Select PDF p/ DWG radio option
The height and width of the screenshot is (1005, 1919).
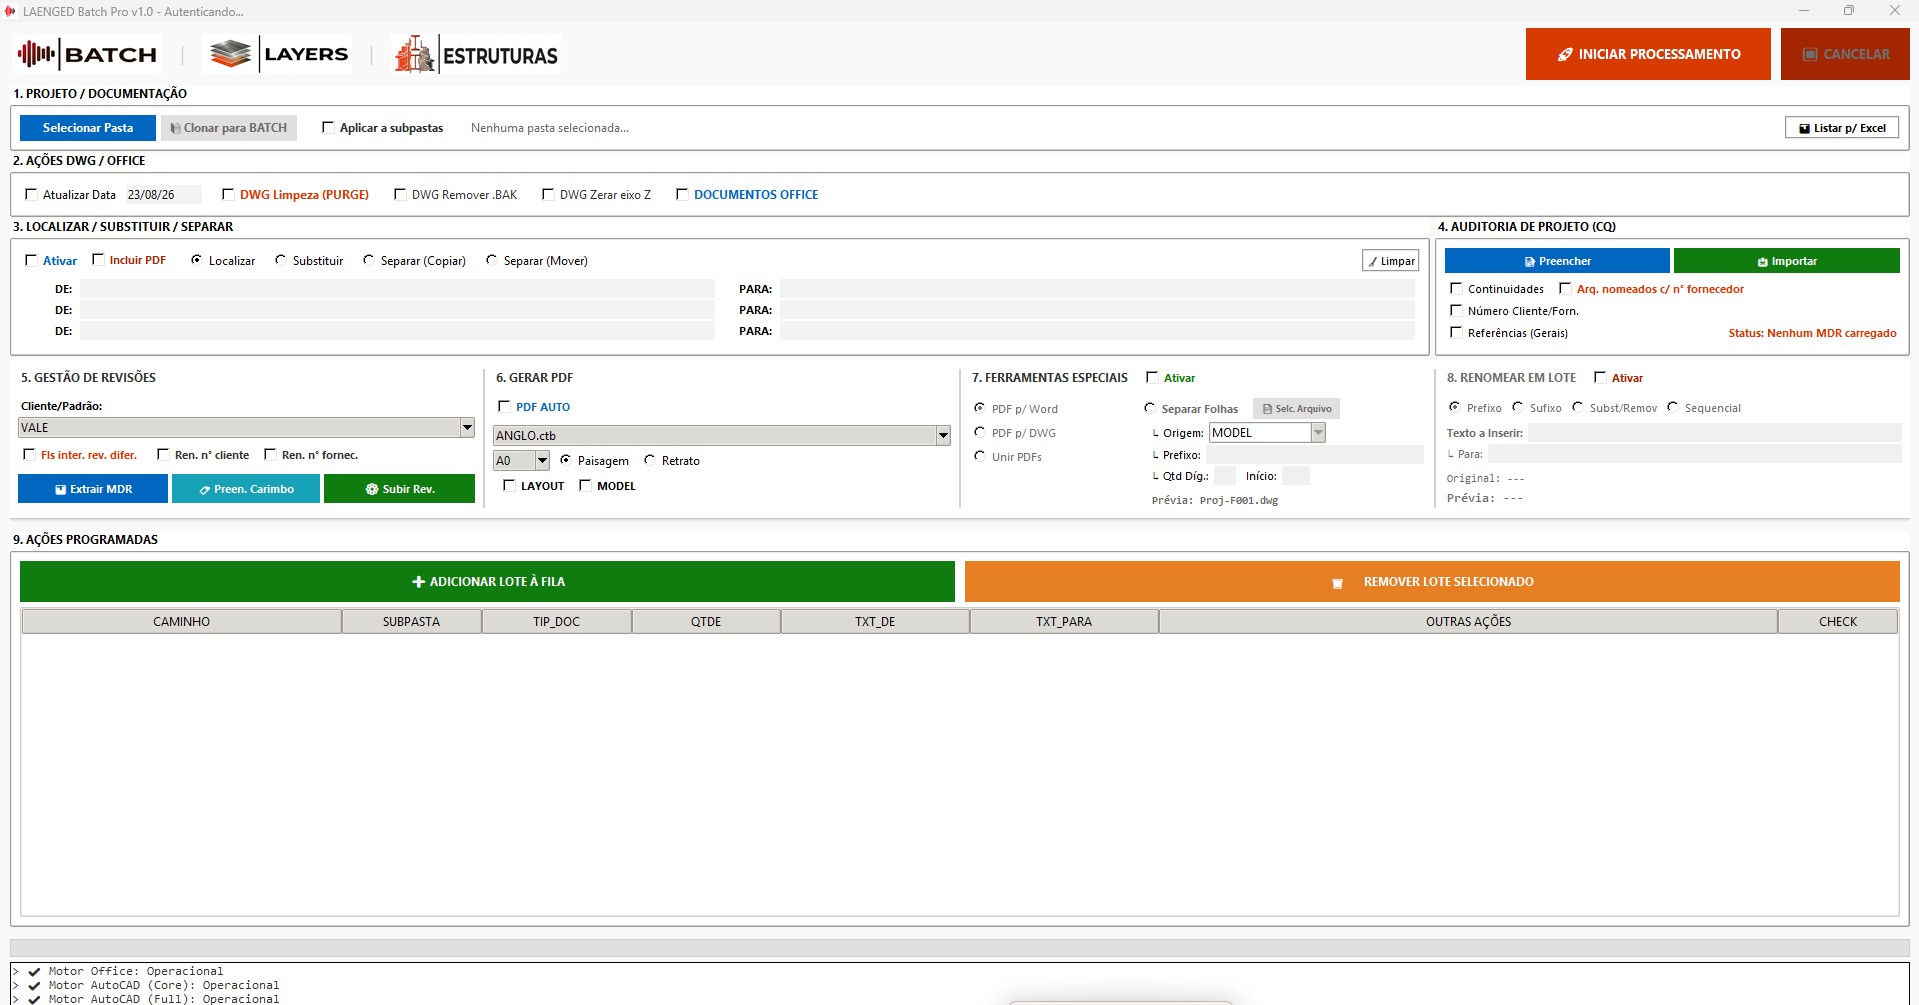coord(980,432)
